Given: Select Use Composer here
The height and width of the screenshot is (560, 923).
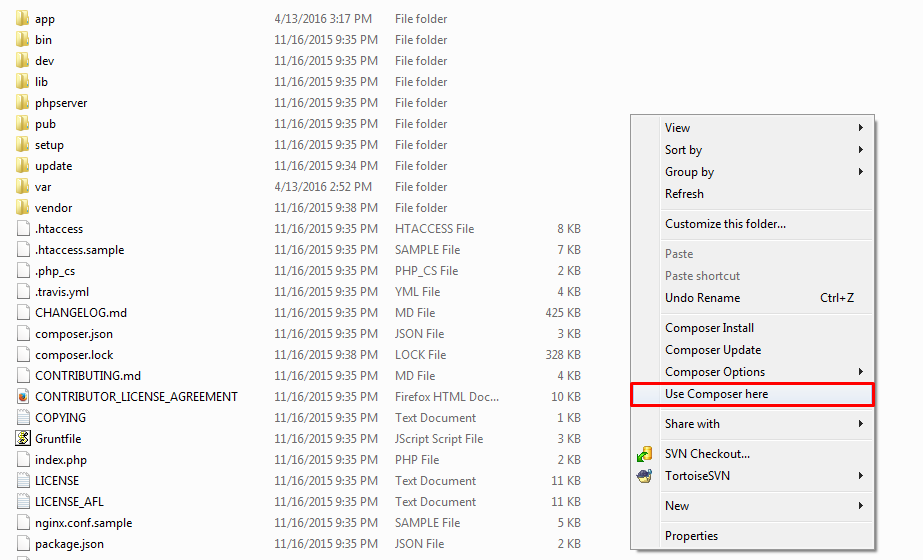Looking at the screenshot, I should click(717, 394).
